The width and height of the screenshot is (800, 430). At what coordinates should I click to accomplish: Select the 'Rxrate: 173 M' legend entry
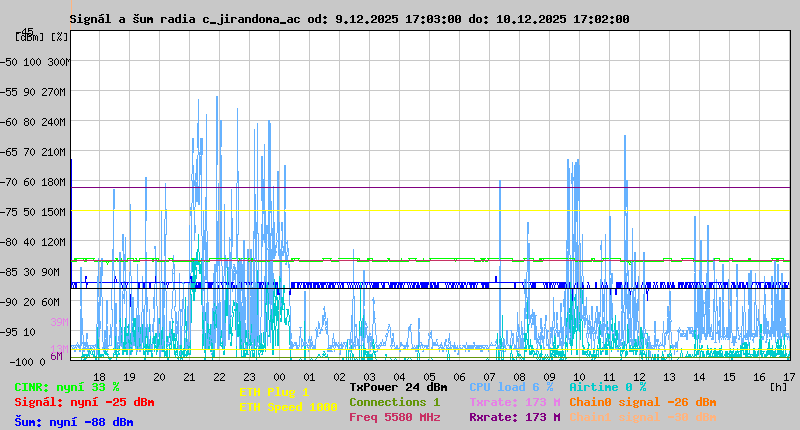coord(515,417)
